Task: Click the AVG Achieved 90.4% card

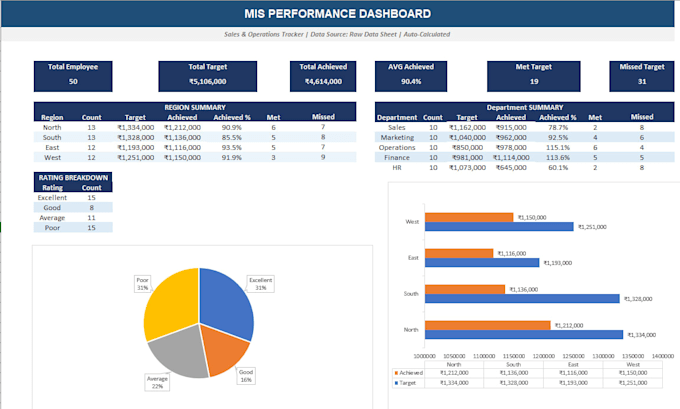Action: (x=411, y=76)
